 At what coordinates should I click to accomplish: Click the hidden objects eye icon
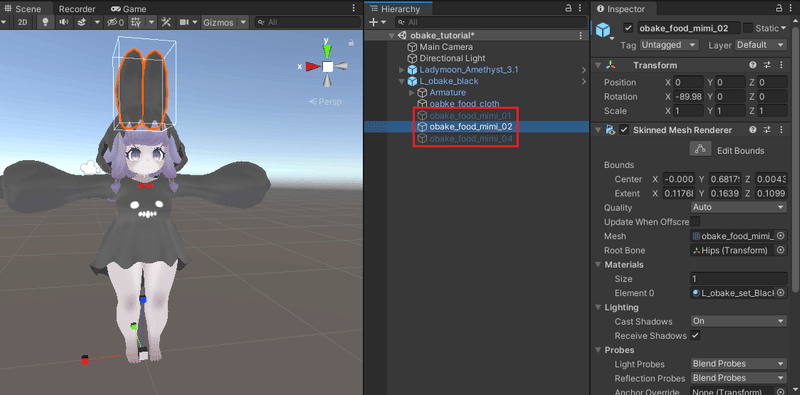point(115,22)
